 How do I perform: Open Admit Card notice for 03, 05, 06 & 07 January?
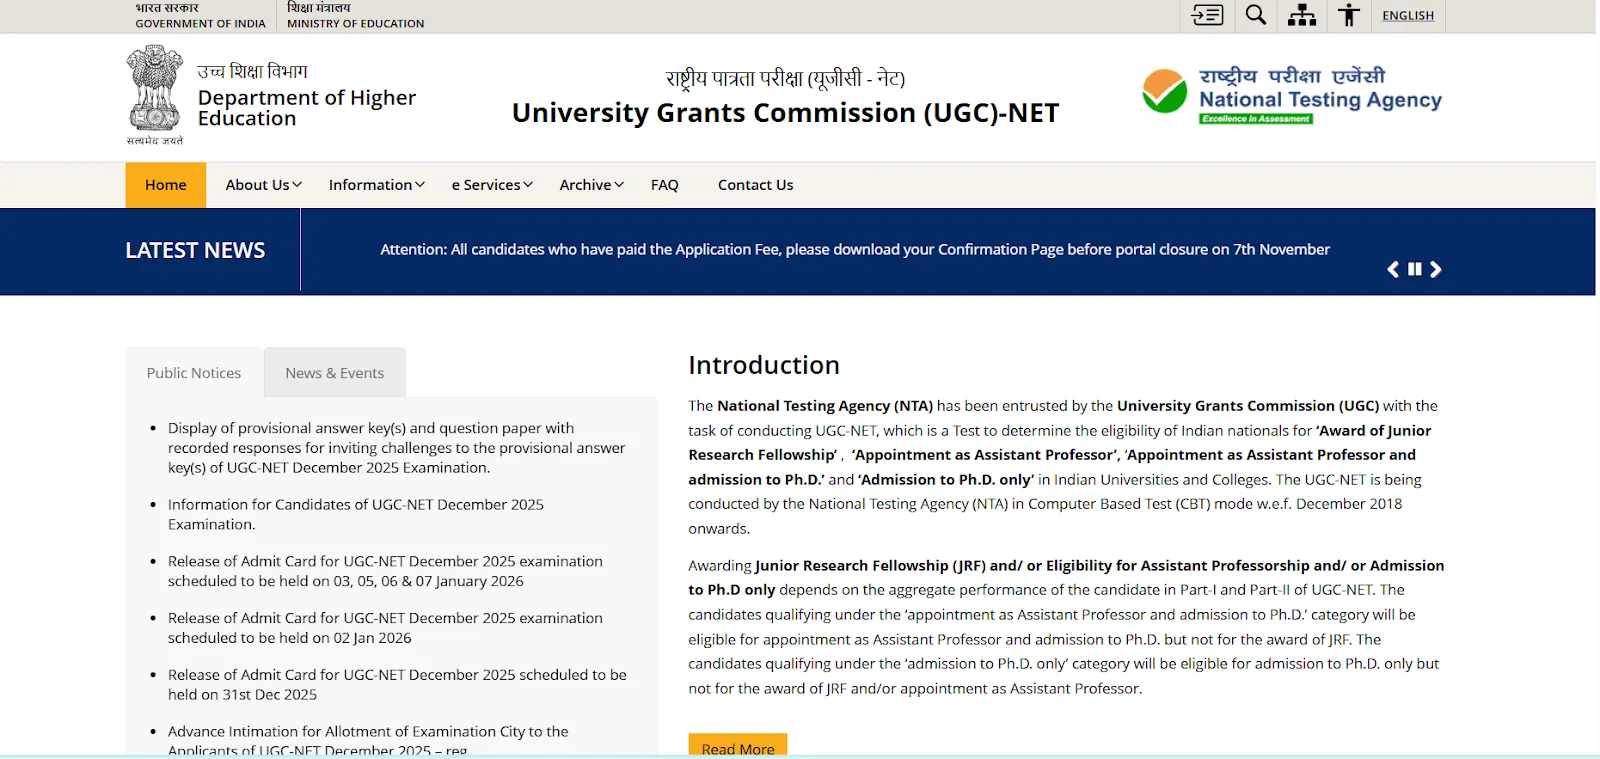pos(386,571)
